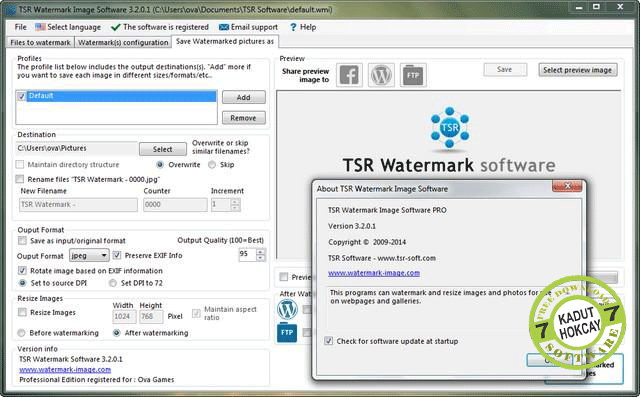Enable Rename files checkbox
The height and width of the screenshot is (397, 640).
[x=20, y=179]
